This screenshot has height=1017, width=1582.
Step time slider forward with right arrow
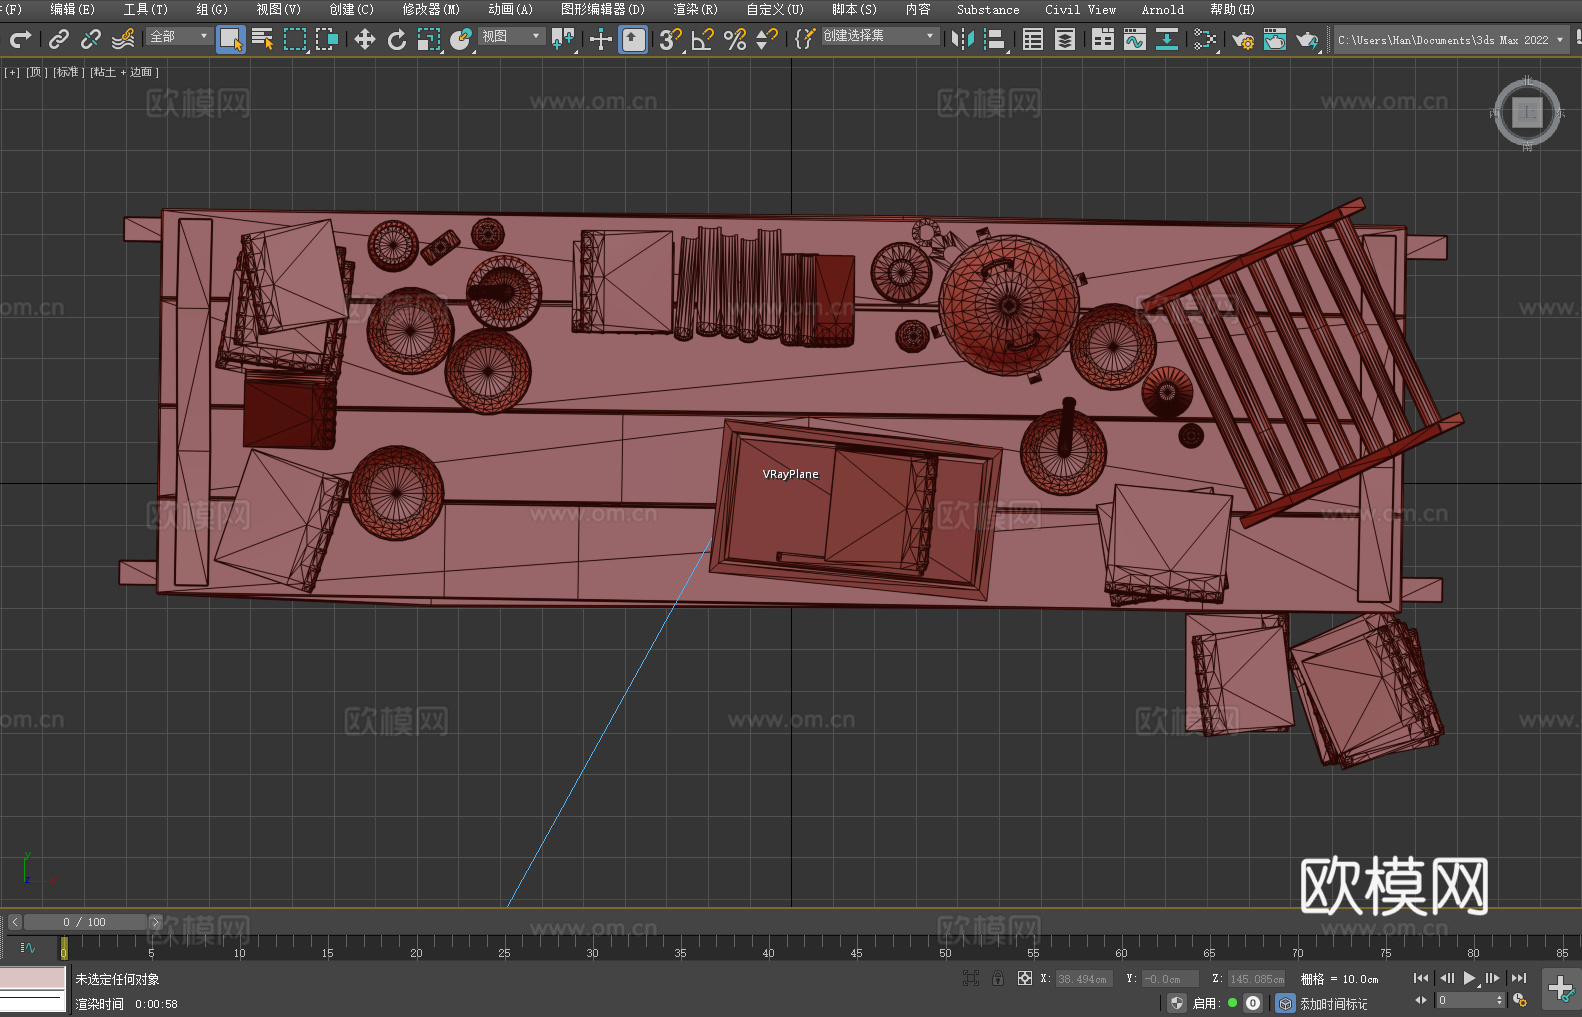click(155, 922)
